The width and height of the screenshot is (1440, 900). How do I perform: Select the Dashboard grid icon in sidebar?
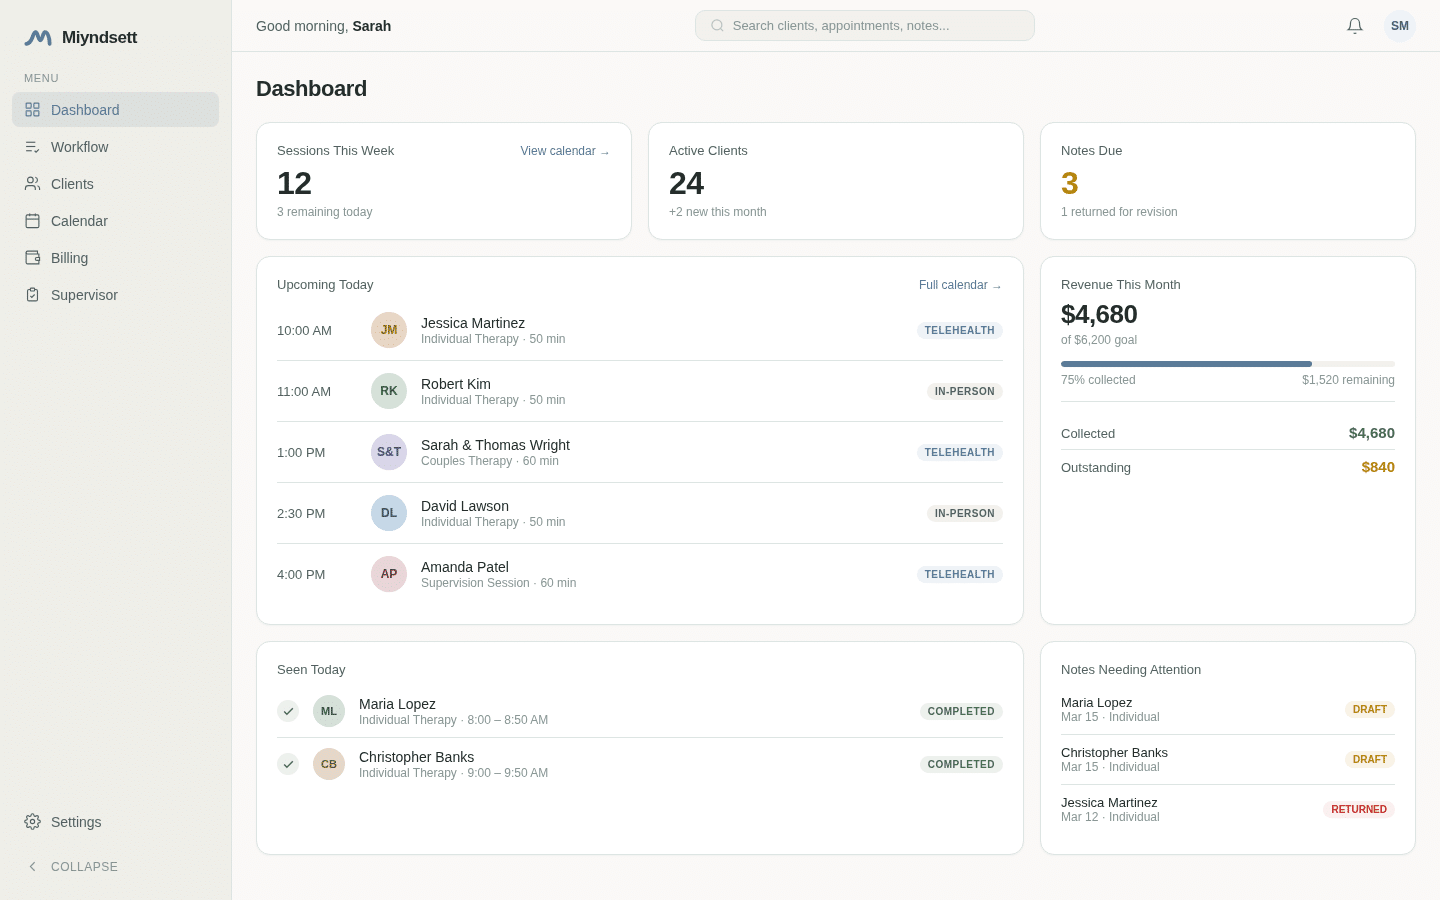(32, 110)
